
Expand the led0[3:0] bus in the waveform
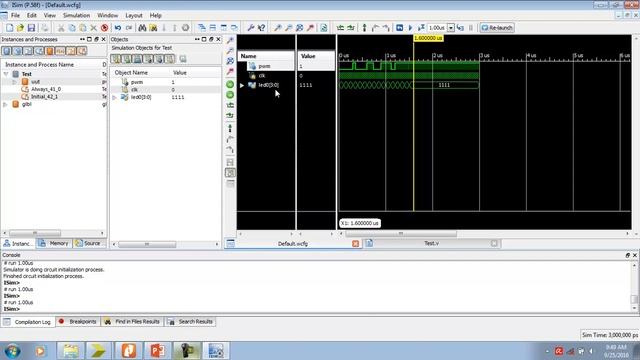point(242,85)
